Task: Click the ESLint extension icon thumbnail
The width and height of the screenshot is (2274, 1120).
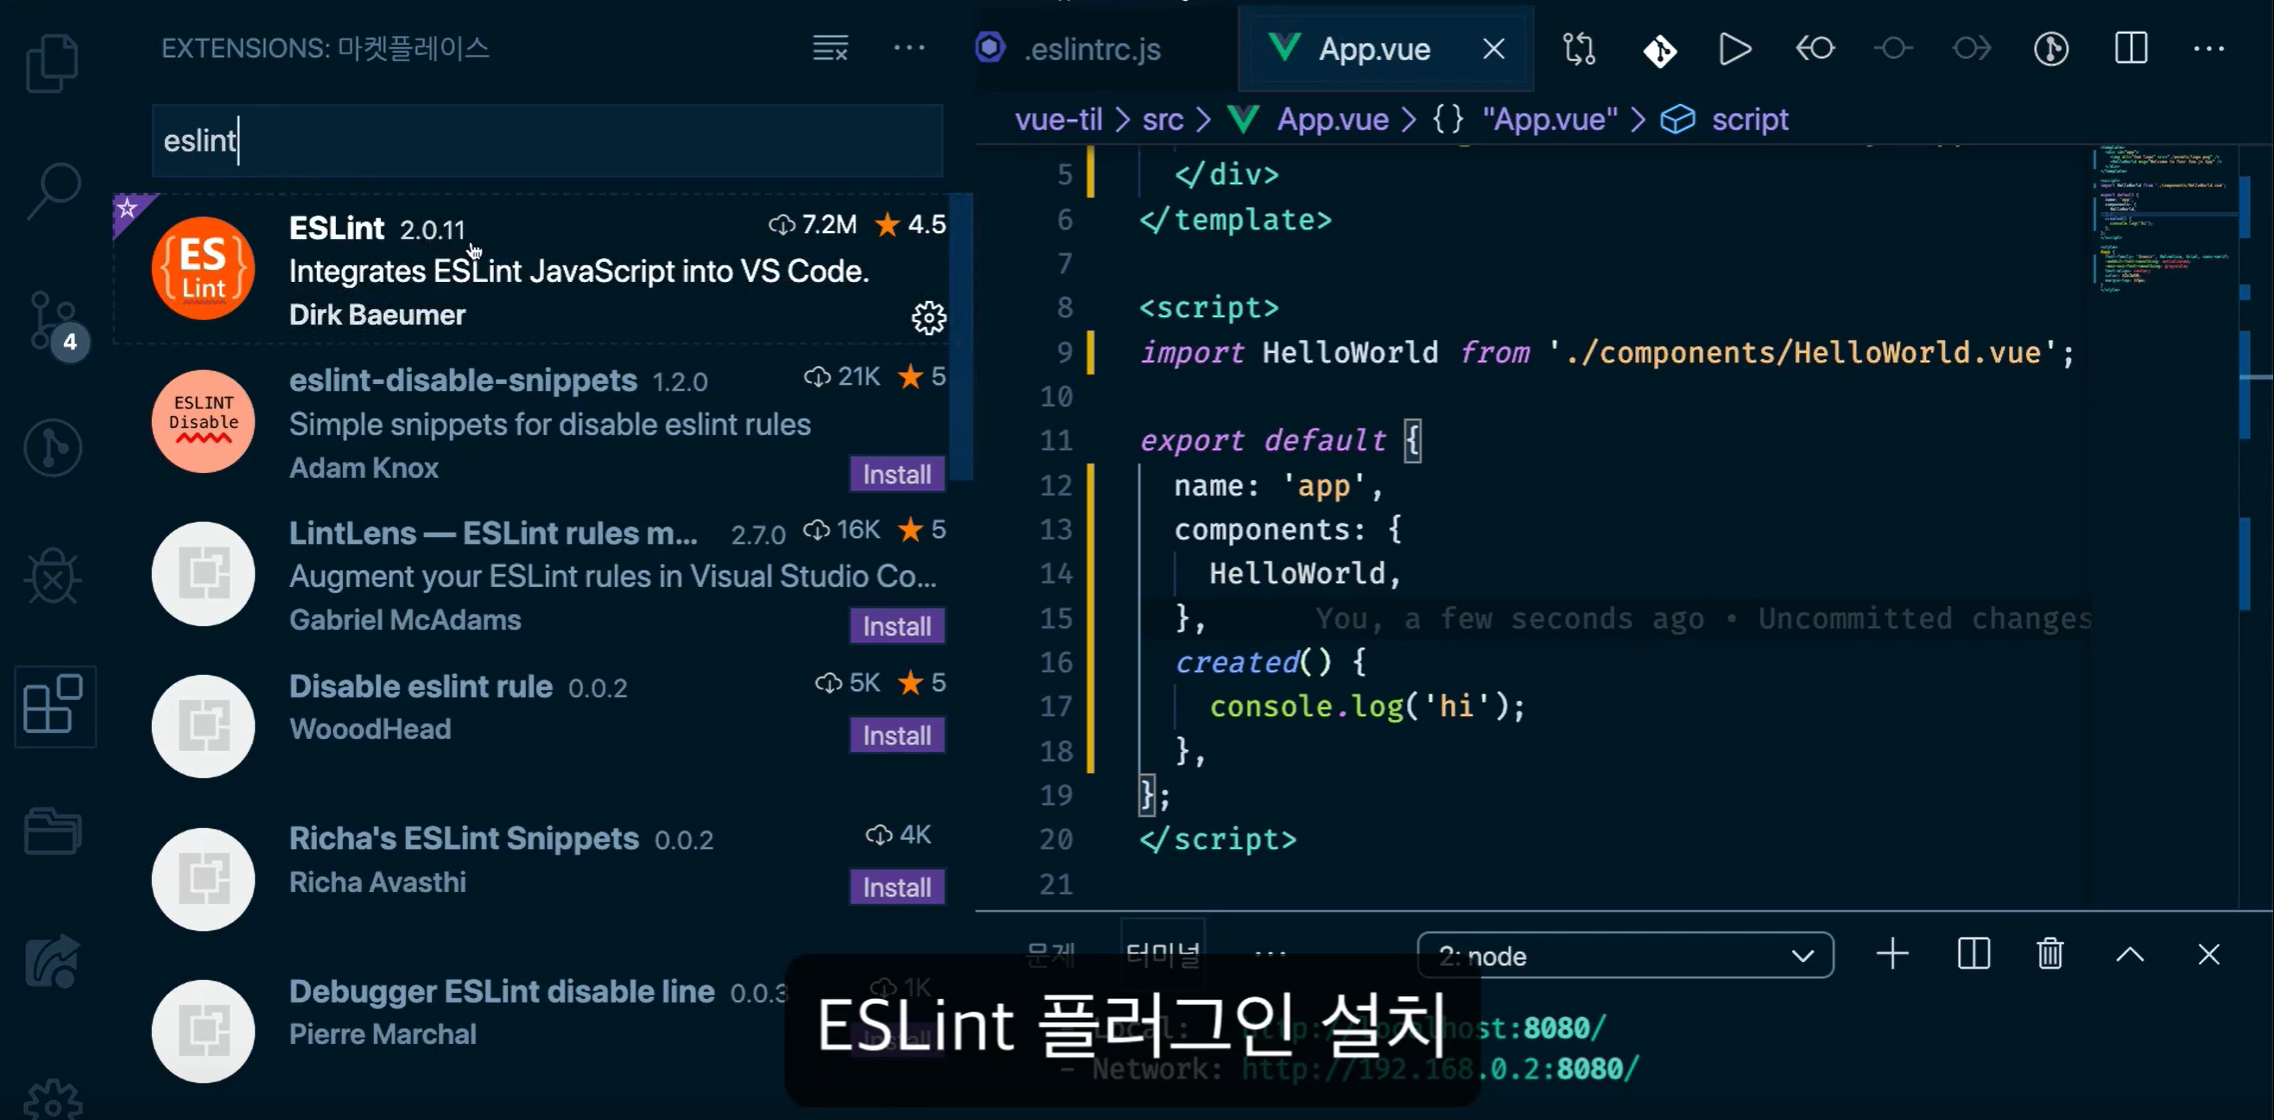Action: (x=203, y=268)
